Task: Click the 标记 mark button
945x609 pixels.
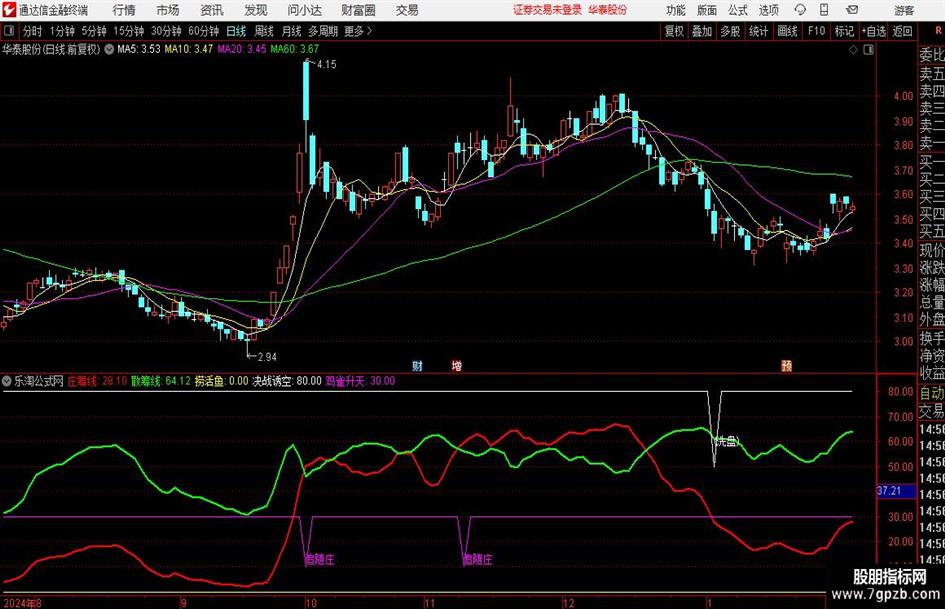Action: [844, 31]
